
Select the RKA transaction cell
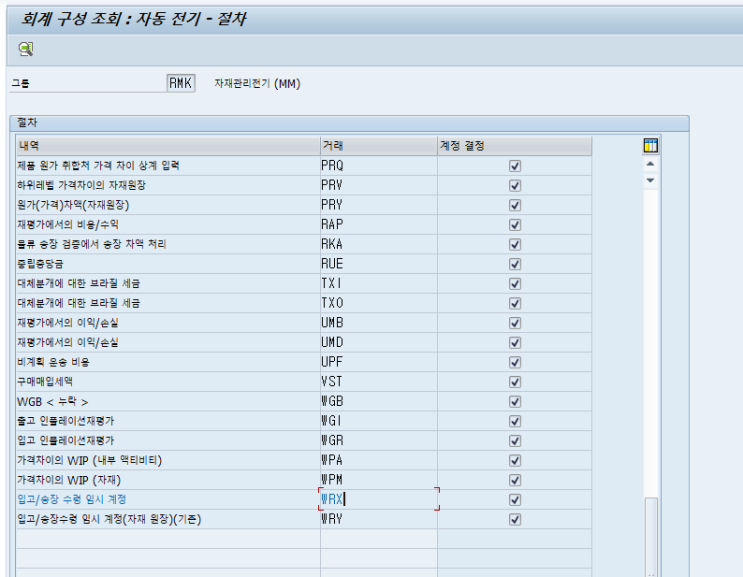379,244
